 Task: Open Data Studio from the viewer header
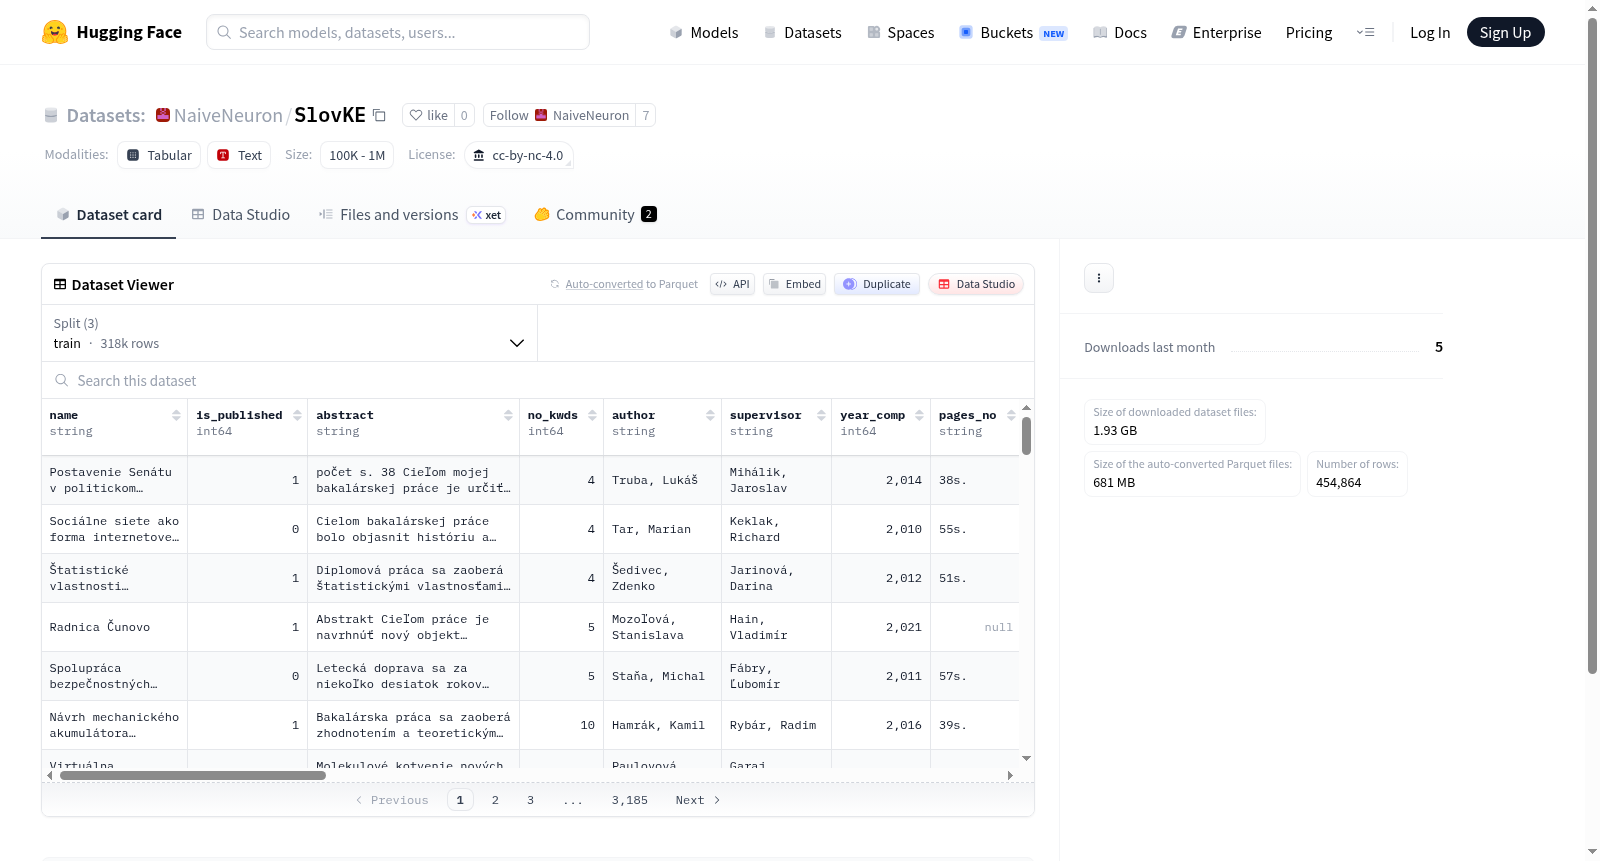pyautogui.click(x=976, y=284)
